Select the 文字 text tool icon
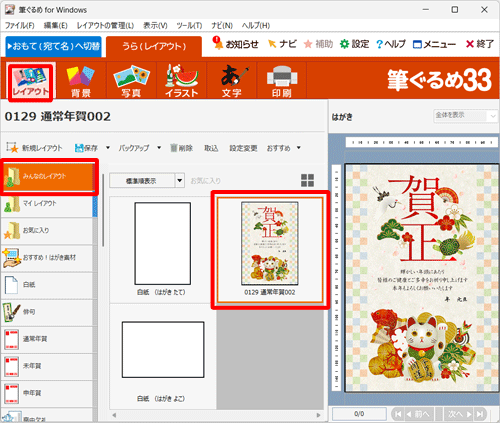The width and height of the screenshot is (500, 423). tap(232, 81)
